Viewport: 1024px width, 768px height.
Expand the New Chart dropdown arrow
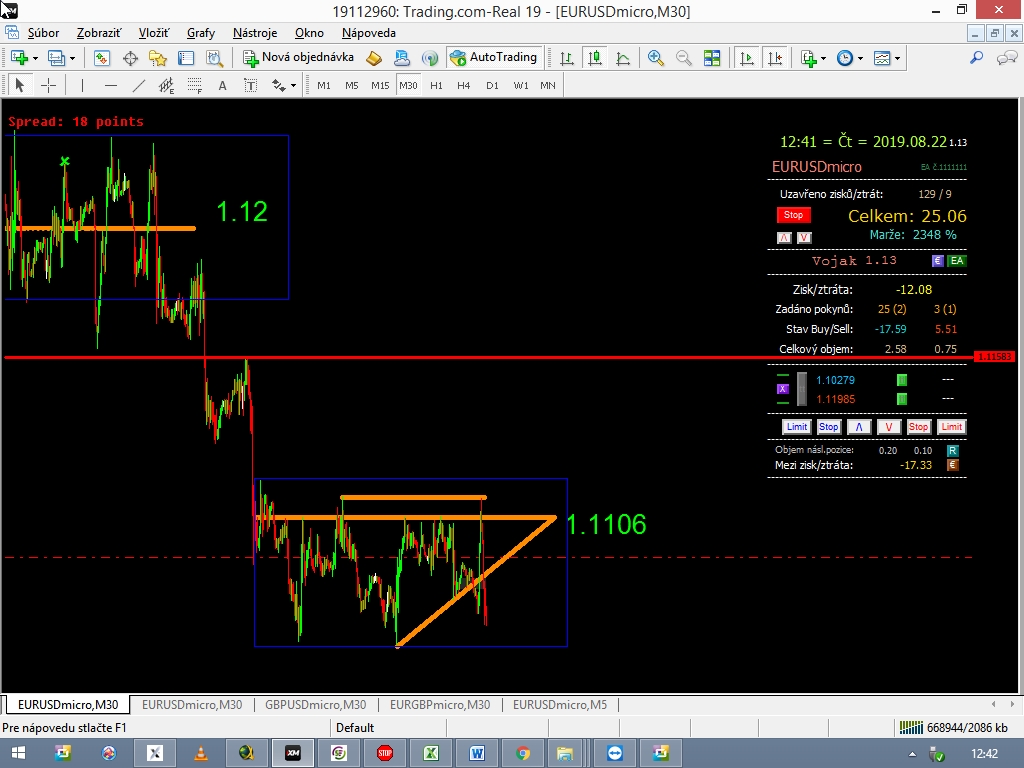pos(35,58)
